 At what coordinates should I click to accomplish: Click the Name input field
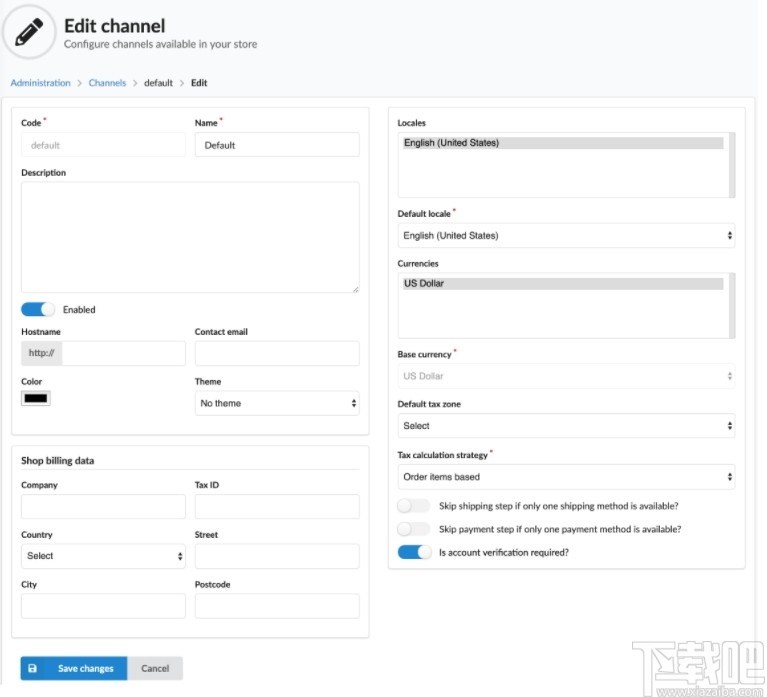pos(277,145)
